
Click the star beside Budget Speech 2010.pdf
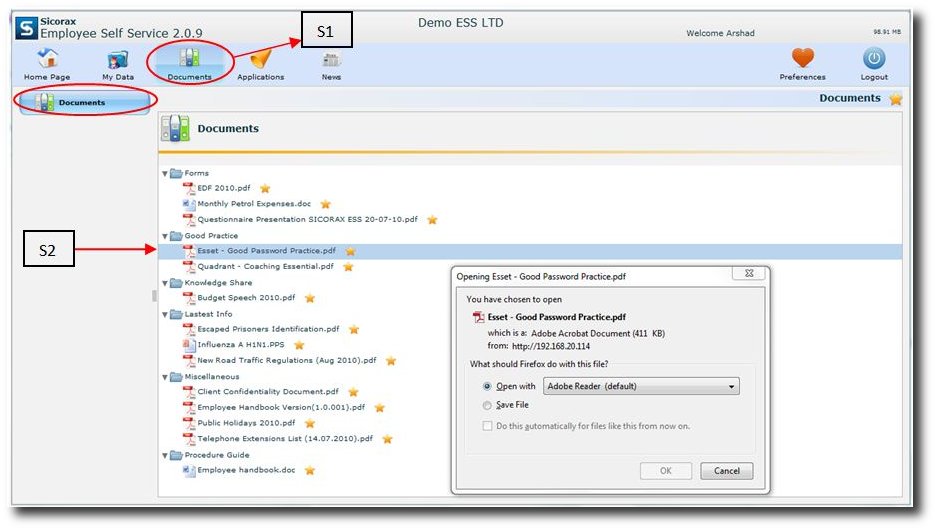[x=310, y=298]
